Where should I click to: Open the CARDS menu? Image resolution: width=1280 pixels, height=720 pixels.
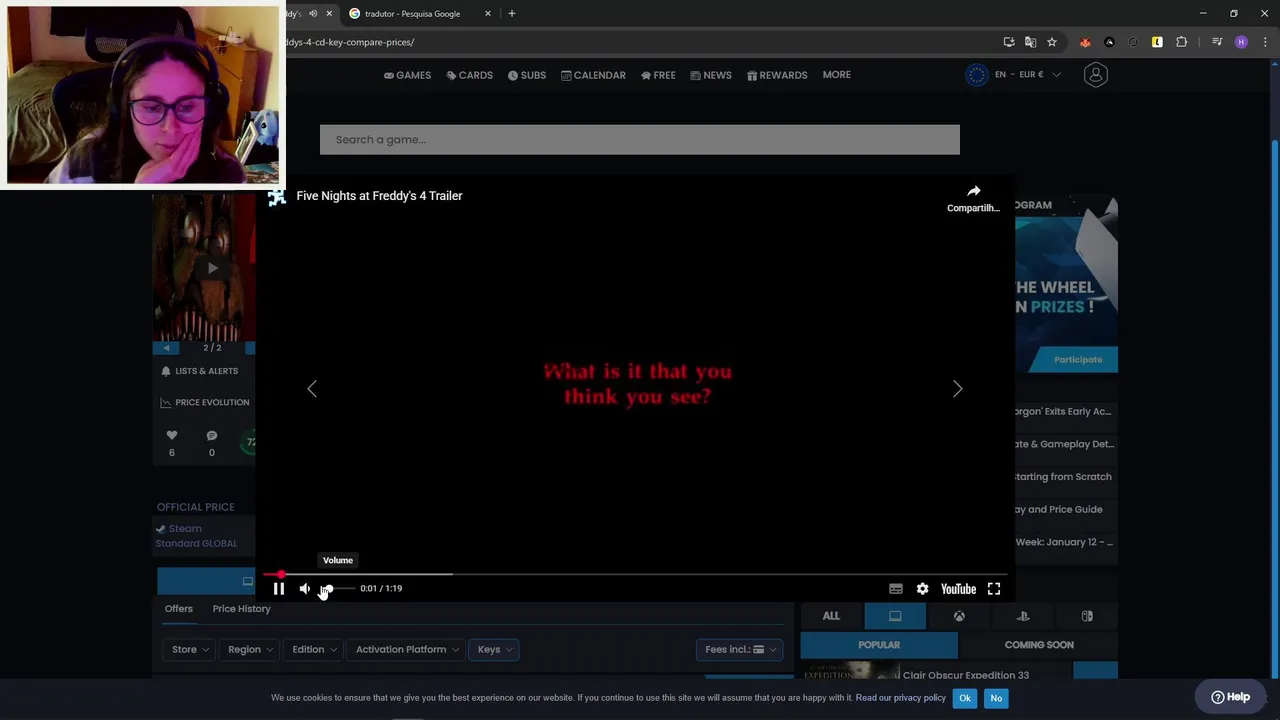point(469,75)
